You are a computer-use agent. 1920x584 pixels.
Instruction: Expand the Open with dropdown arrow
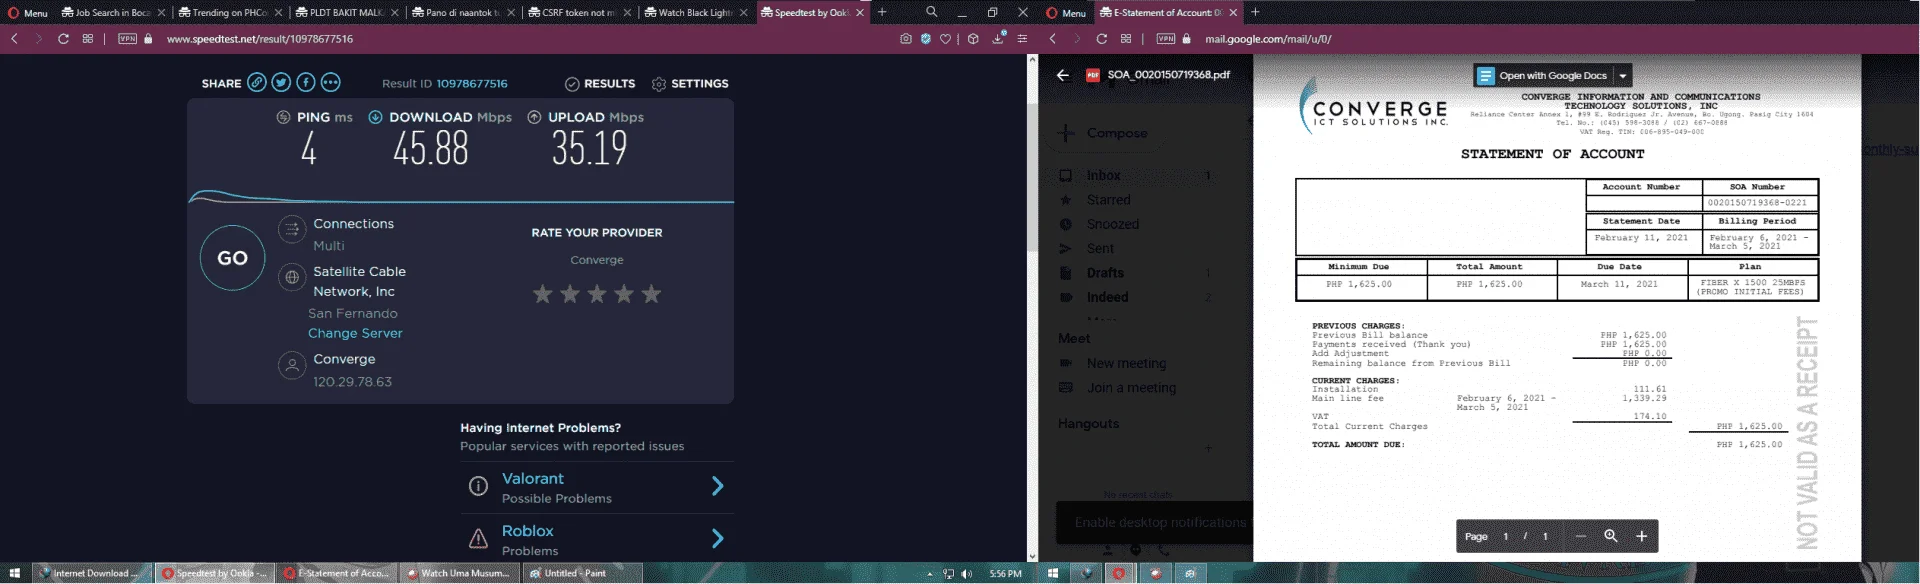[x=1623, y=76]
